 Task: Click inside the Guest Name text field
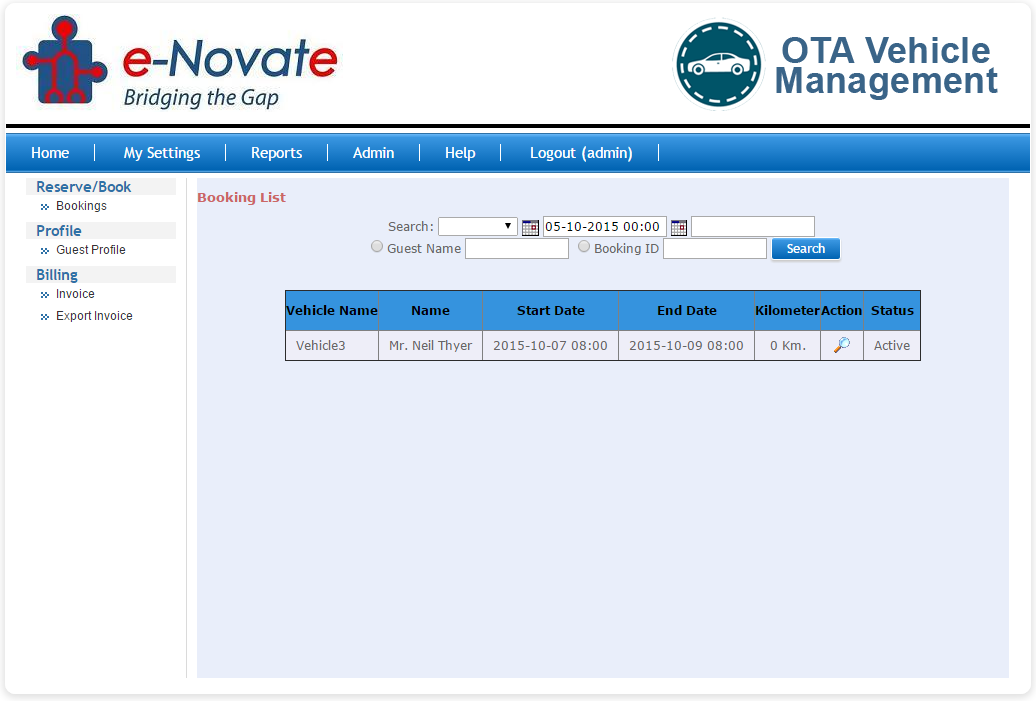coord(516,247)
